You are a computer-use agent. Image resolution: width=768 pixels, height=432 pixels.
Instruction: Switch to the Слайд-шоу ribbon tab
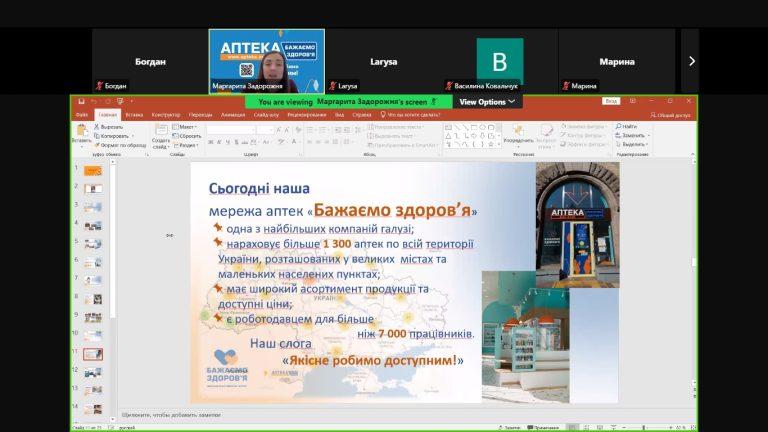click(x=266, y=115)
